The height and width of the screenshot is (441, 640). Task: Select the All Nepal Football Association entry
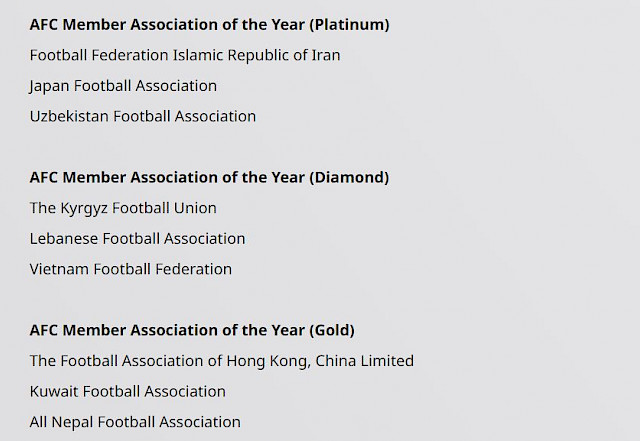click(x=135, y=422)
